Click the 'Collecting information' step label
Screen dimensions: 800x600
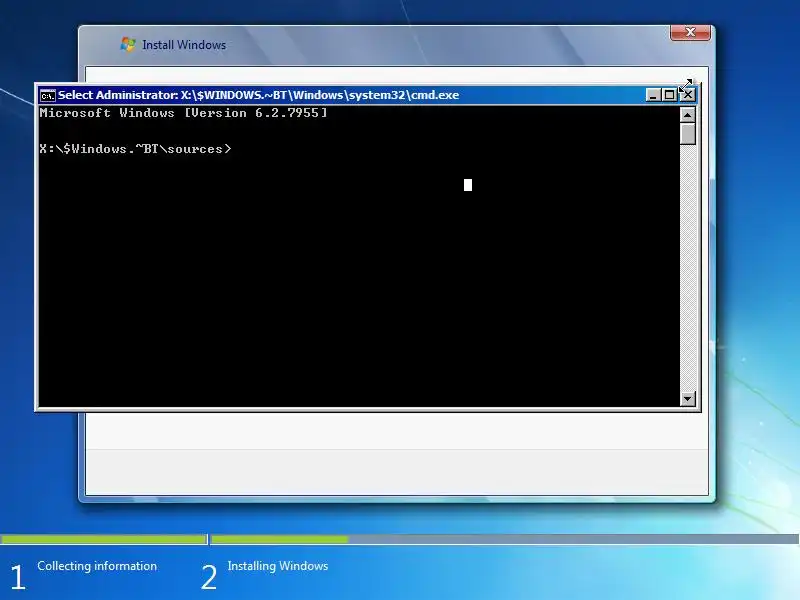coord(97,566)
